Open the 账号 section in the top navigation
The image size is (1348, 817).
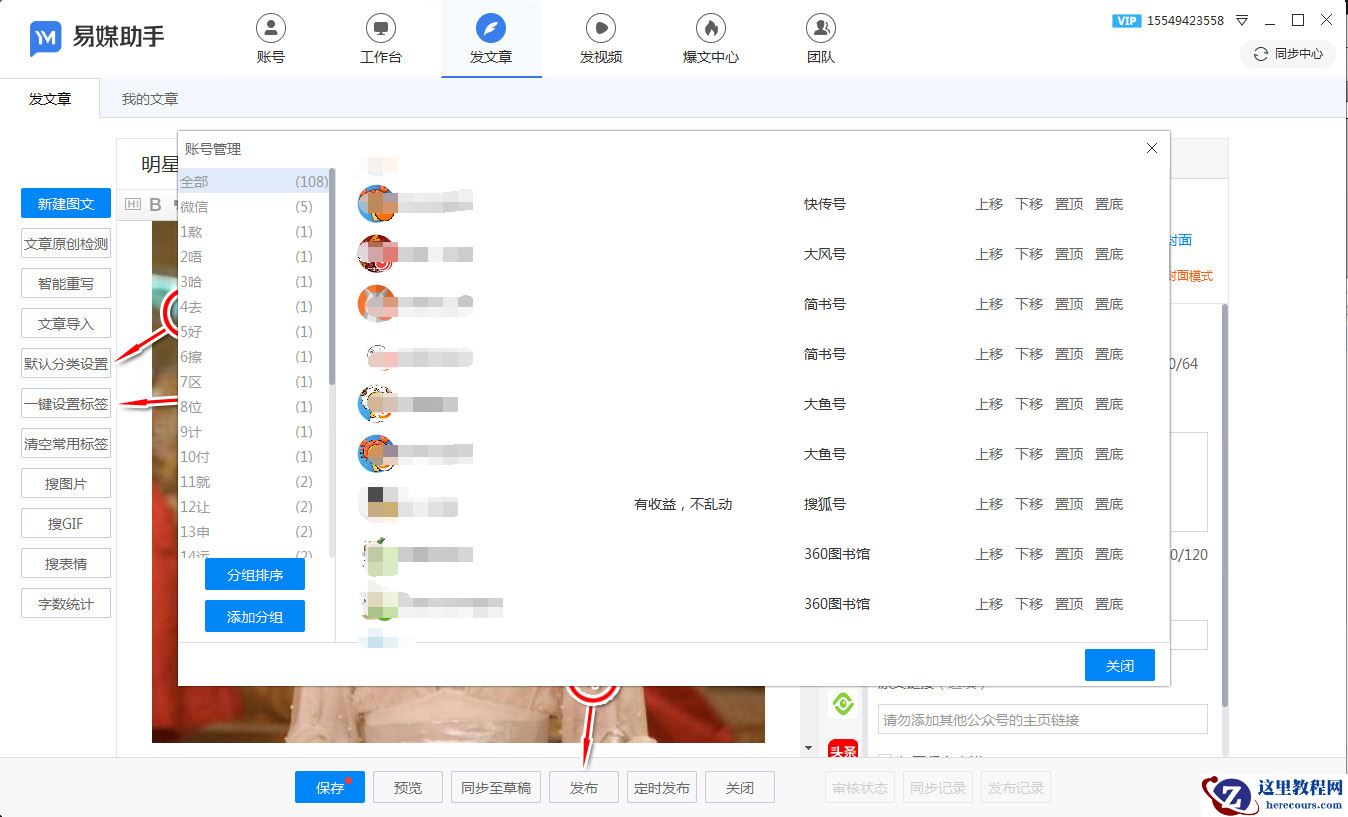(271, 40)
